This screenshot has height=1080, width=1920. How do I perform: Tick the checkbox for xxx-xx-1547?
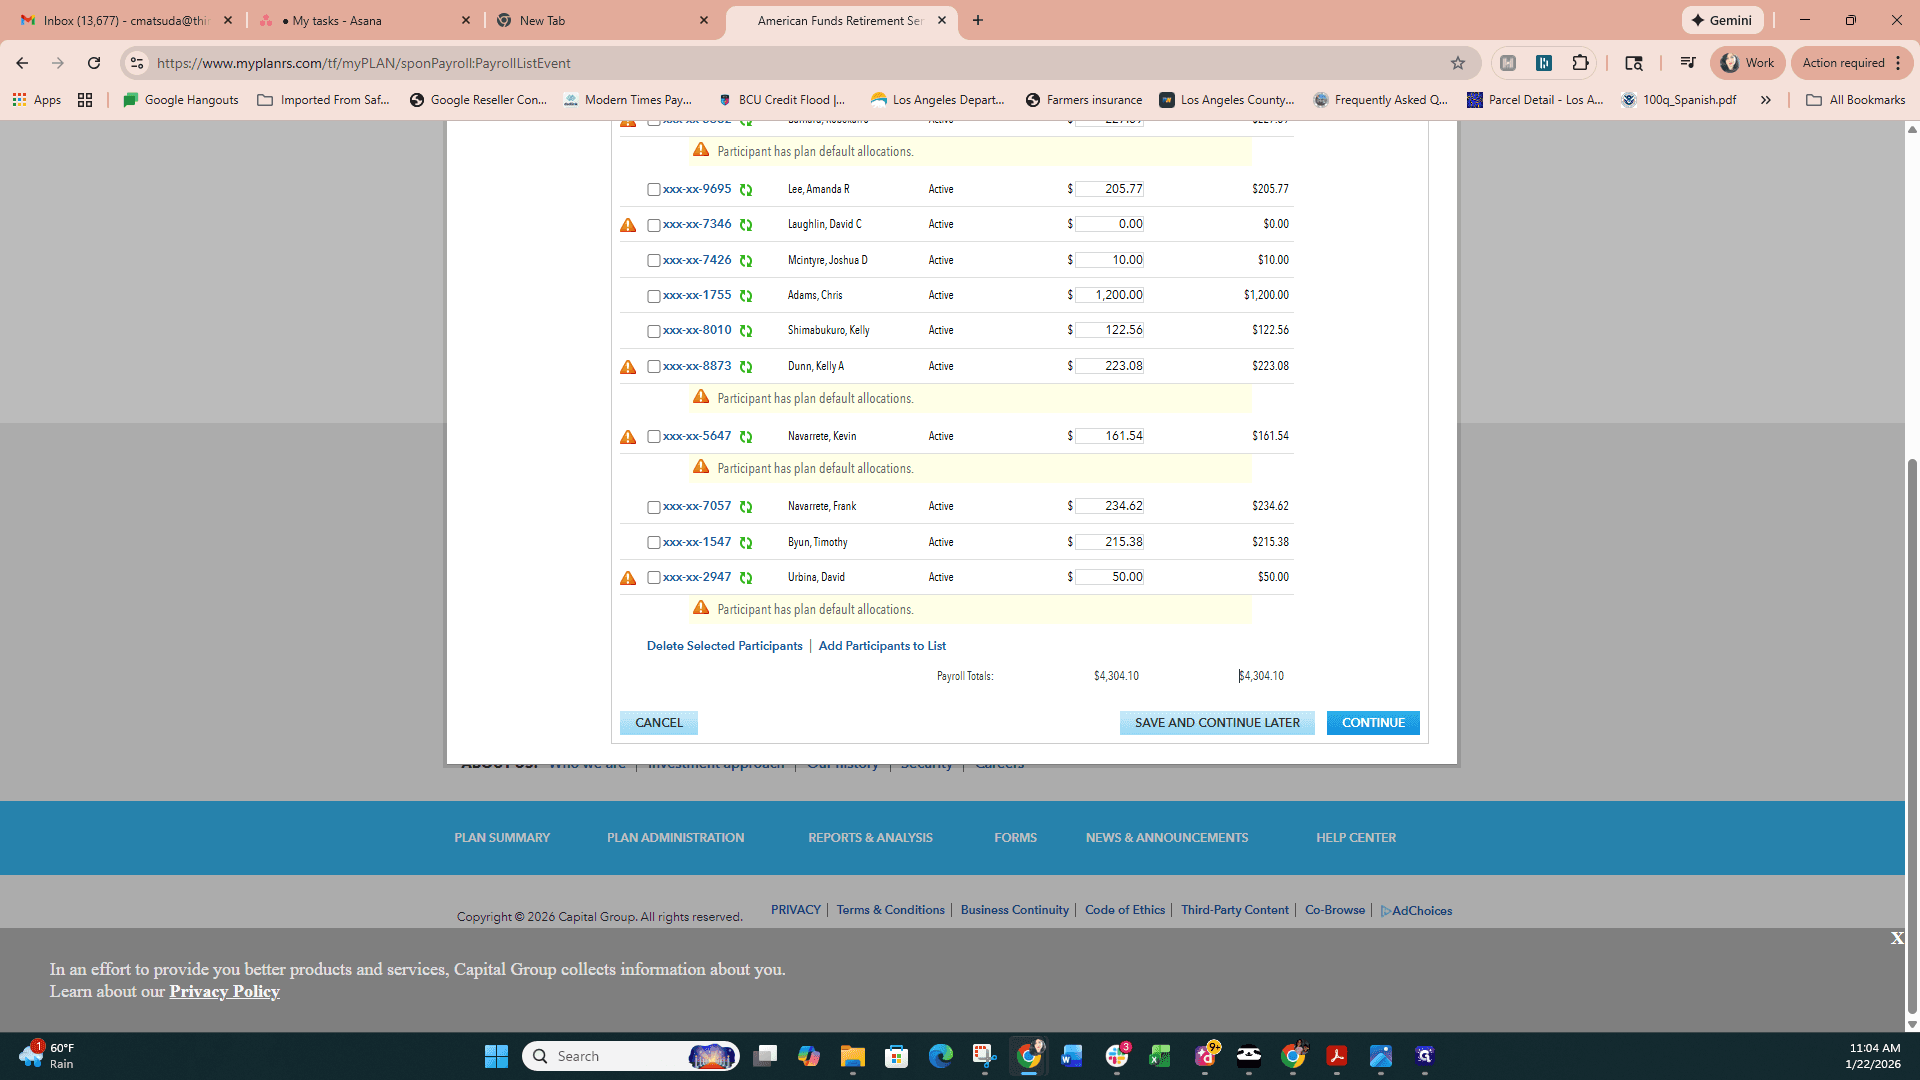653,543
